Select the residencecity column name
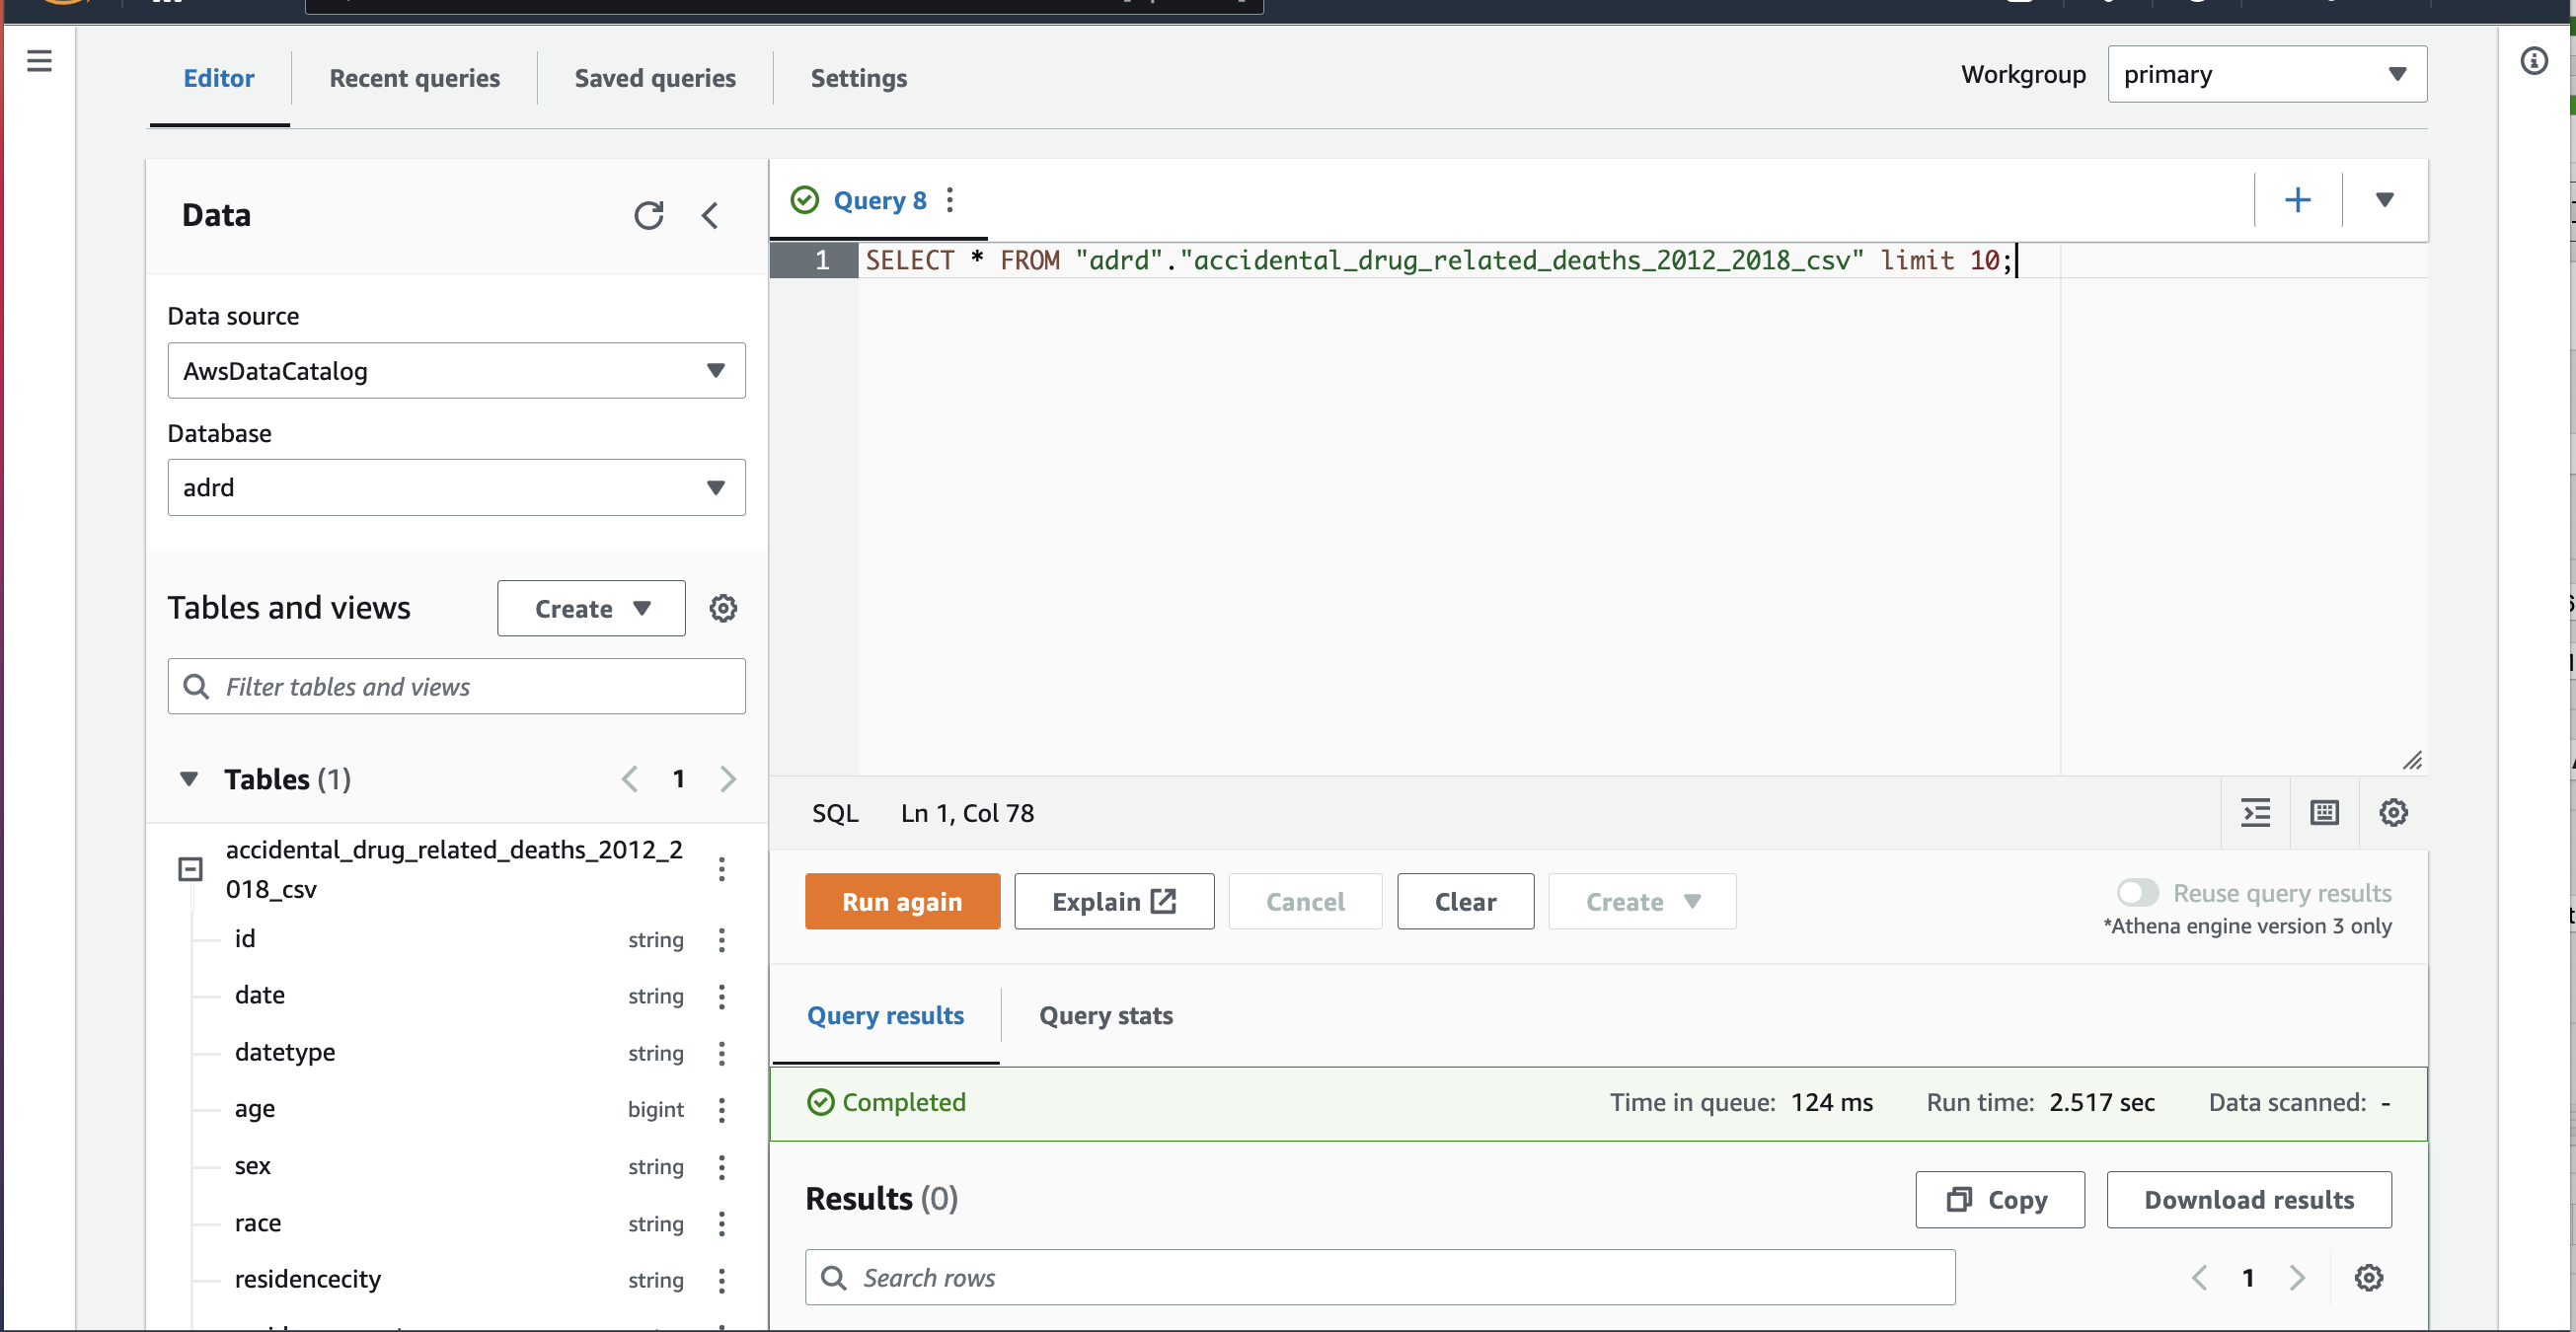Image resolution: width=2576 pixels, height=1332 pixels. [308, 1279]
